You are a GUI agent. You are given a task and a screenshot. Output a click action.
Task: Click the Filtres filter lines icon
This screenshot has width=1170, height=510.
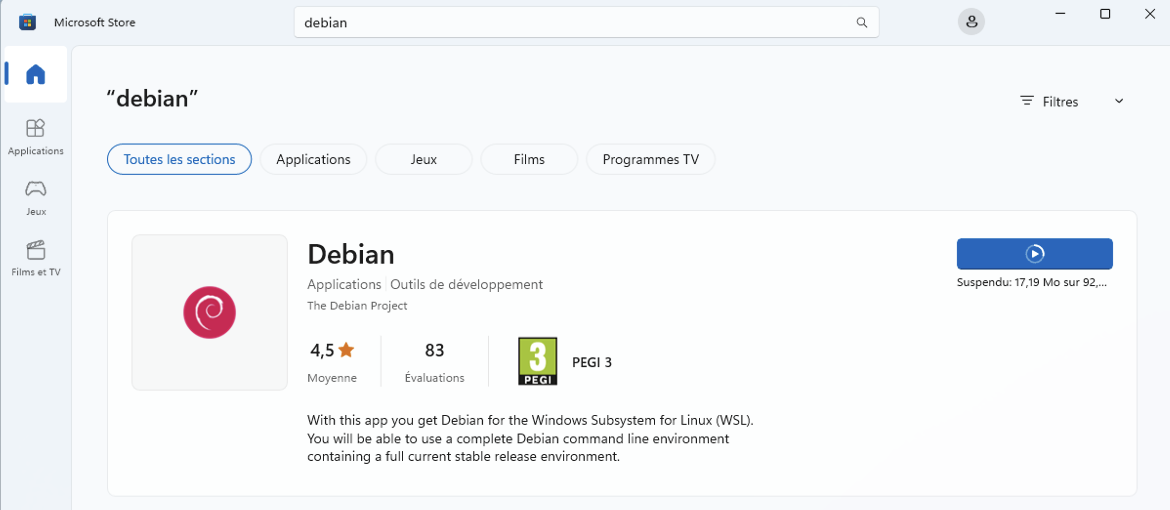1027,101
